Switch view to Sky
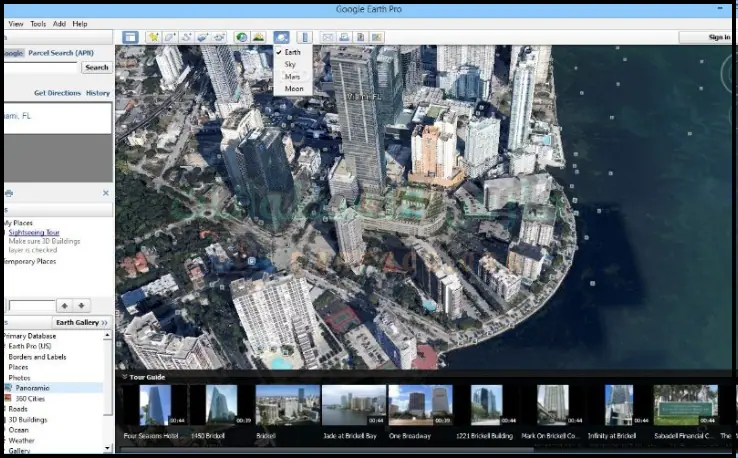The height and width of the screenshot is (458, 738). [290, 63]
